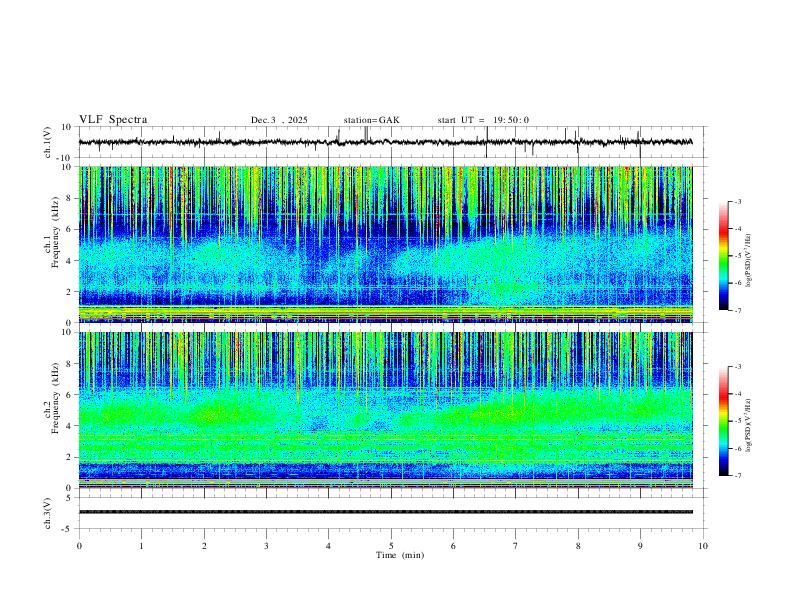Click the ch.3 voltage trace band
The width and height of the screenshot is (792, 612).
point(385,512)
